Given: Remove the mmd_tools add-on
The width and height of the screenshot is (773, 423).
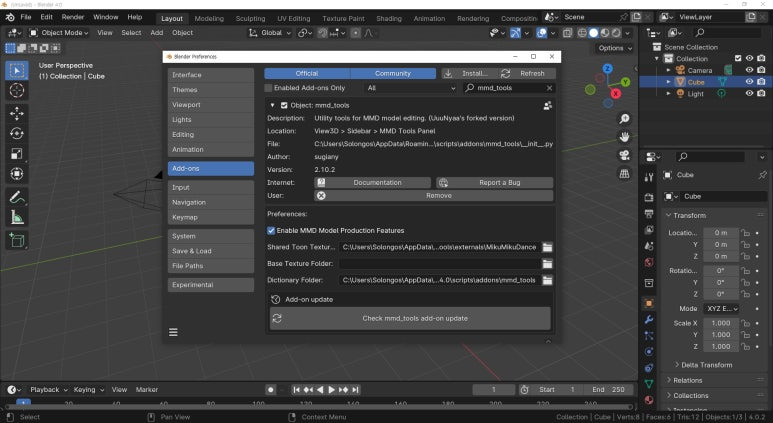Looking at the screenshot, I should coord(434,195).
